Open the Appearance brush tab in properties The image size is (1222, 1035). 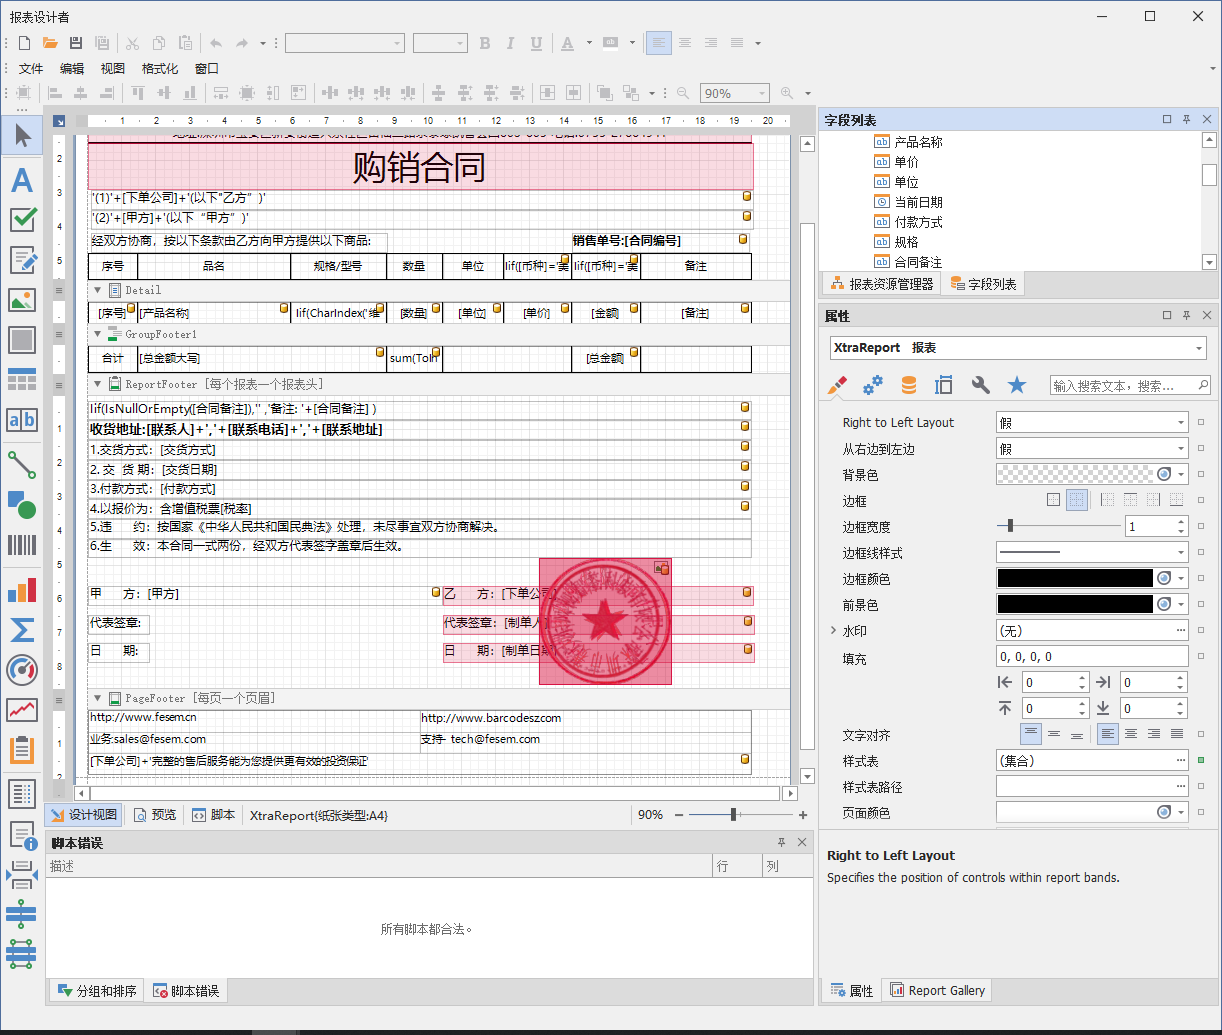click(839, 385)
